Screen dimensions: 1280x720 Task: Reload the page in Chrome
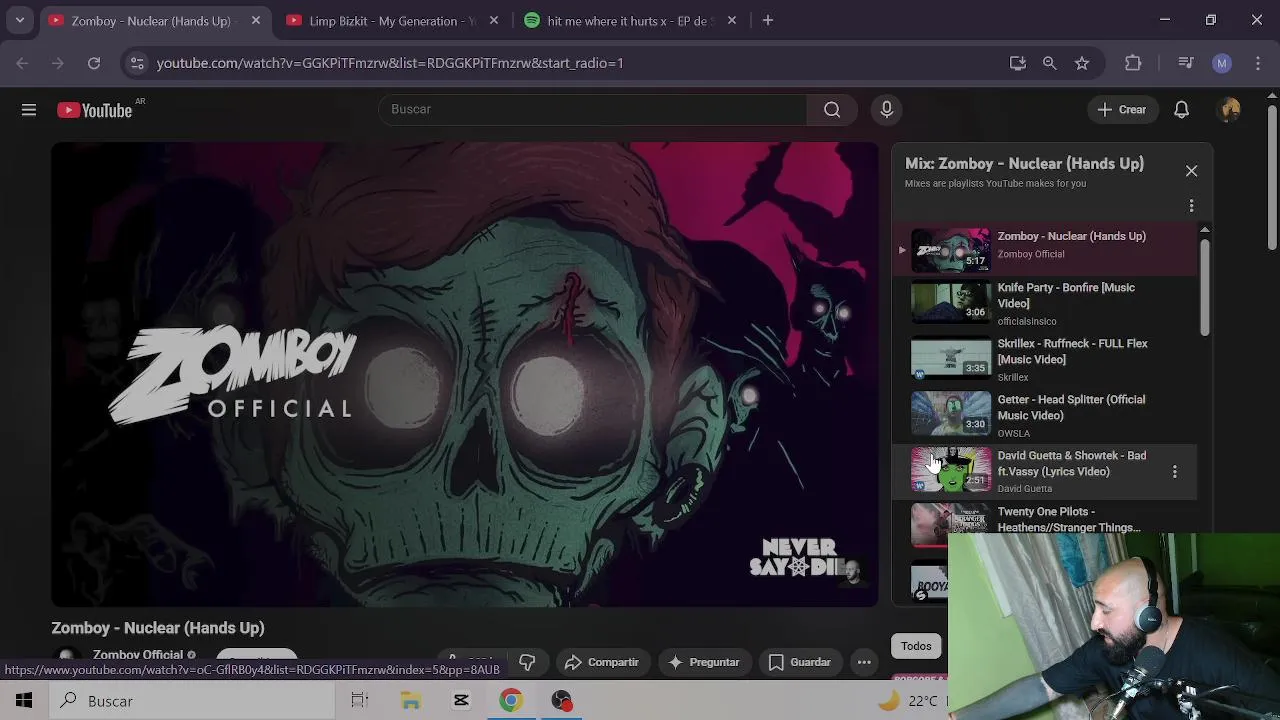94,63
